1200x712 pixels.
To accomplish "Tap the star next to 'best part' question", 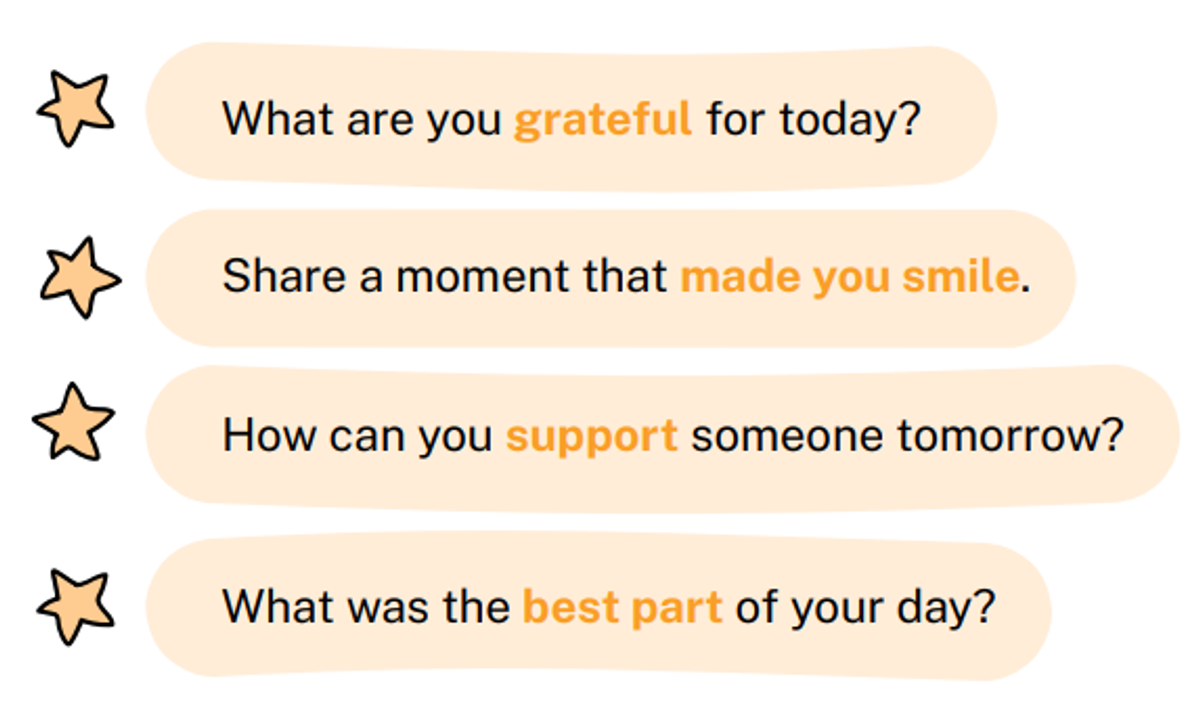I will pos(75,606).
